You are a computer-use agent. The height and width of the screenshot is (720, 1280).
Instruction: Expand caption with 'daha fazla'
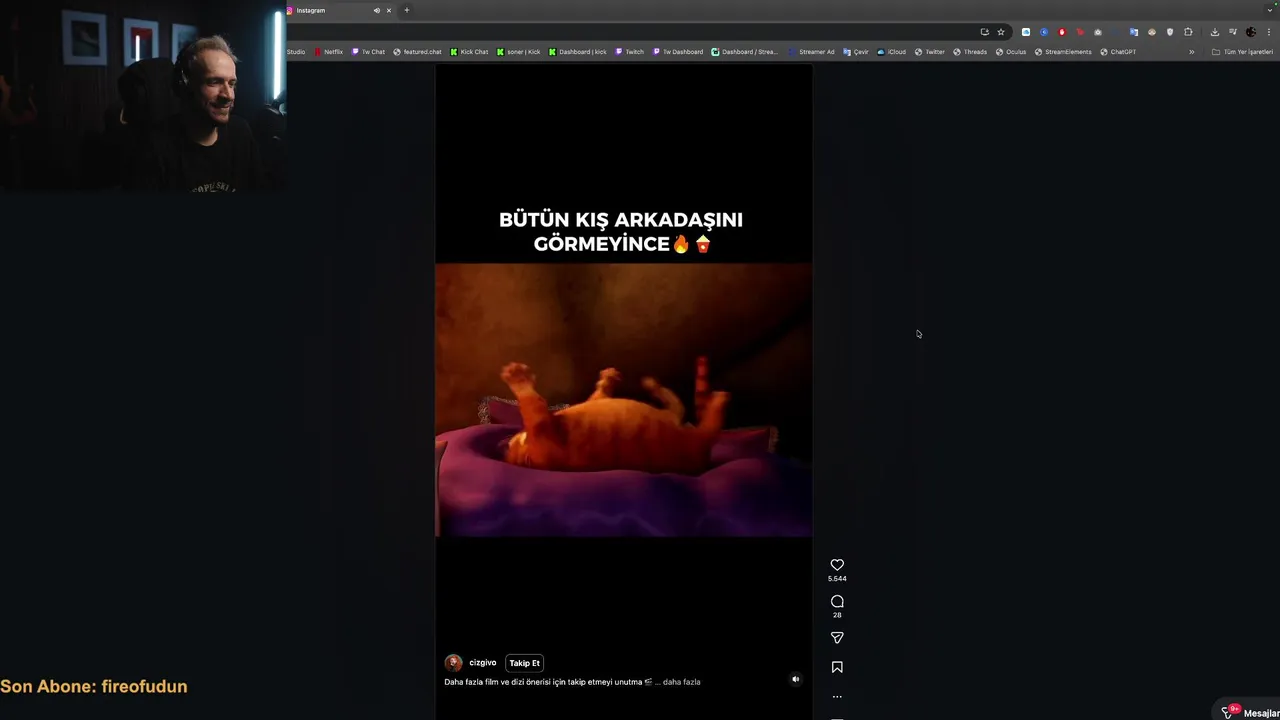(681, 682)
